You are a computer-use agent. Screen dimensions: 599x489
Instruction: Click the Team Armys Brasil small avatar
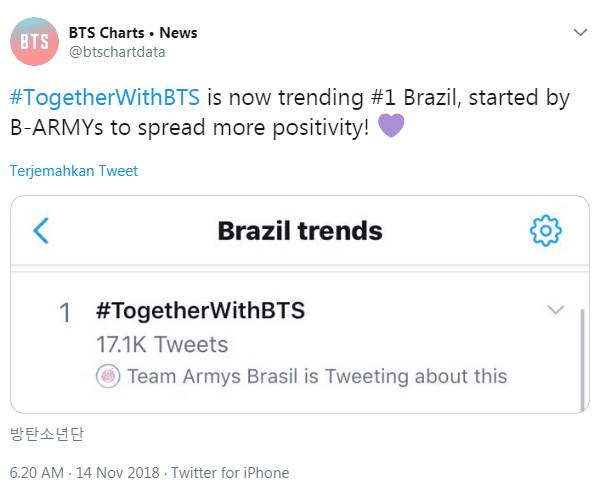click(108, 376)
